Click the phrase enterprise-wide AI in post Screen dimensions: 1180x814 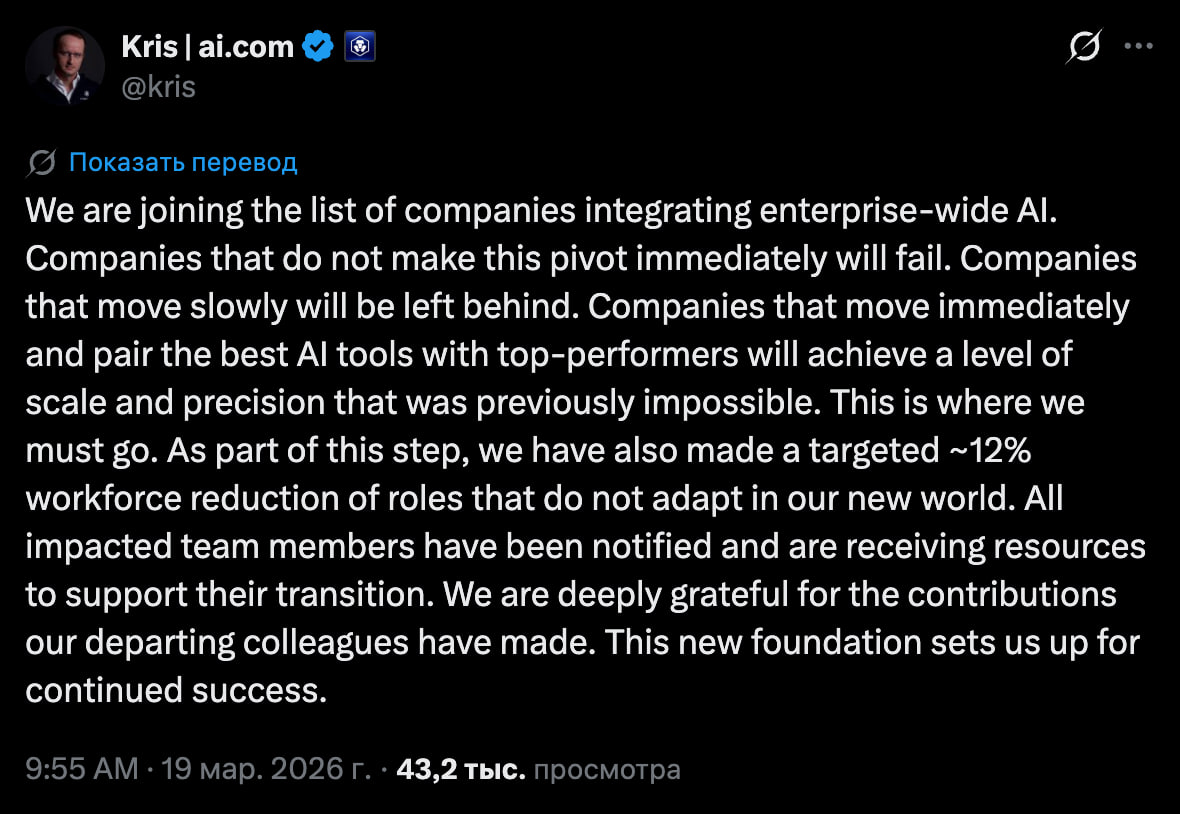908,211
